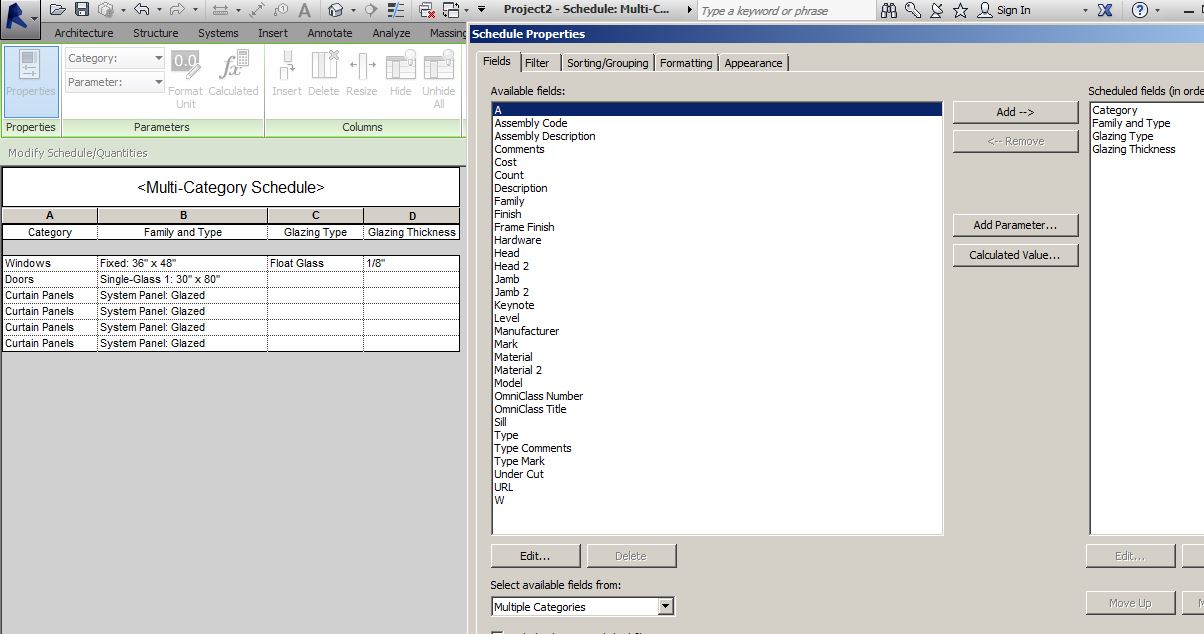This screenshot has width=1204, height=634.
Task: Switch to the Sorting/Grouping tab
Action: click(x=607, y=63)
